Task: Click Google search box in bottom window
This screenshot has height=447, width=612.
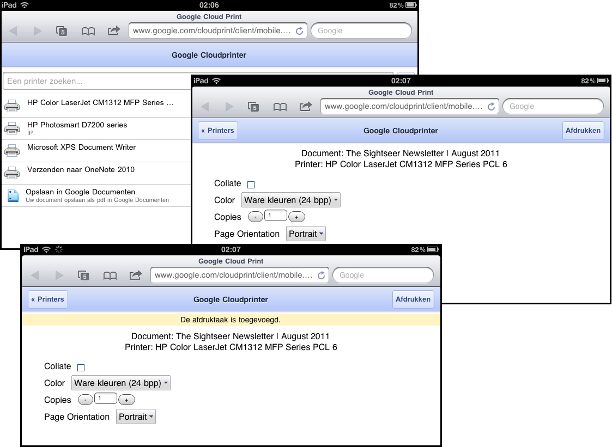Action: 383,276
